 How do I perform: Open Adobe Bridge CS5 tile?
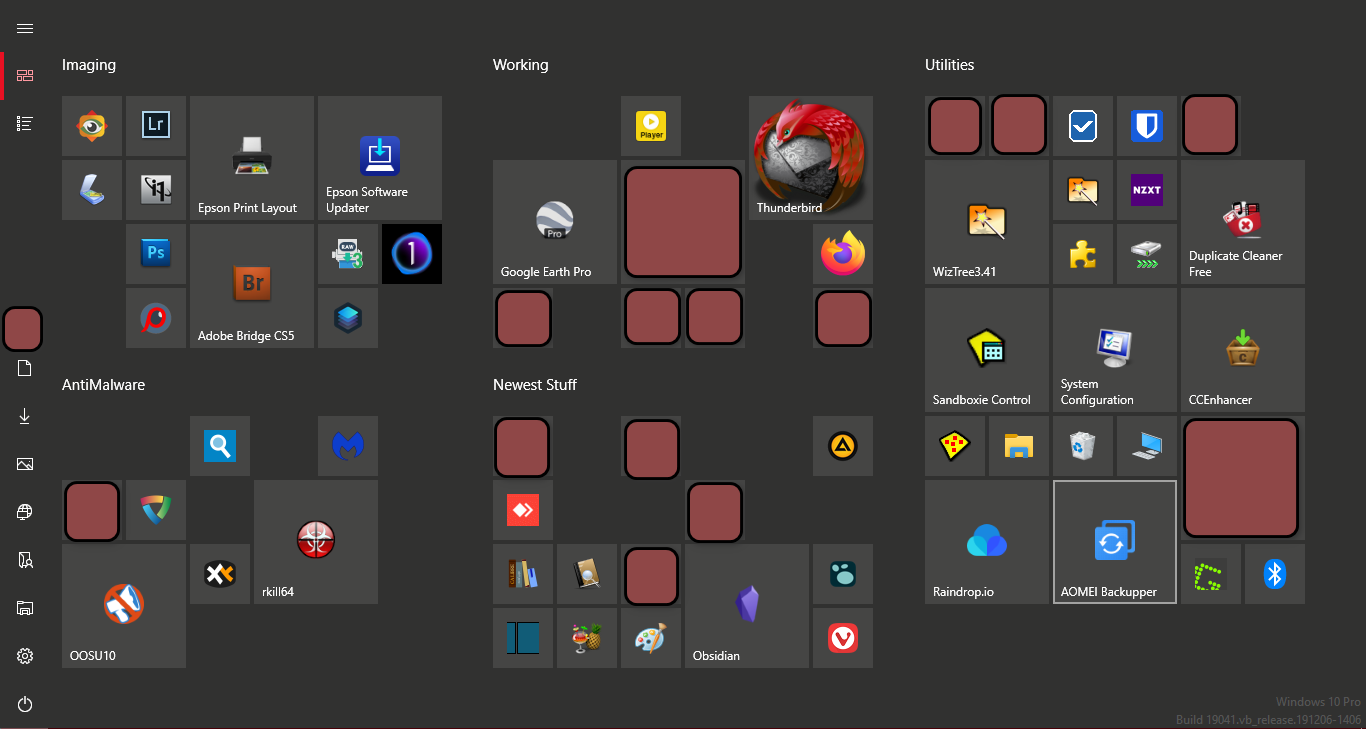pyautogui.click(x=252, y=286)
